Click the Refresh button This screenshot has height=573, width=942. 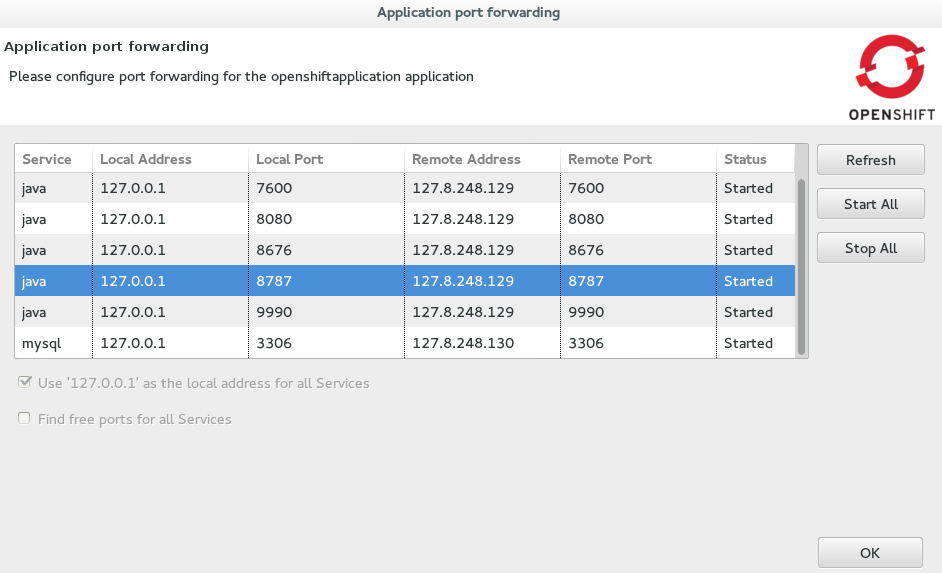871,160
